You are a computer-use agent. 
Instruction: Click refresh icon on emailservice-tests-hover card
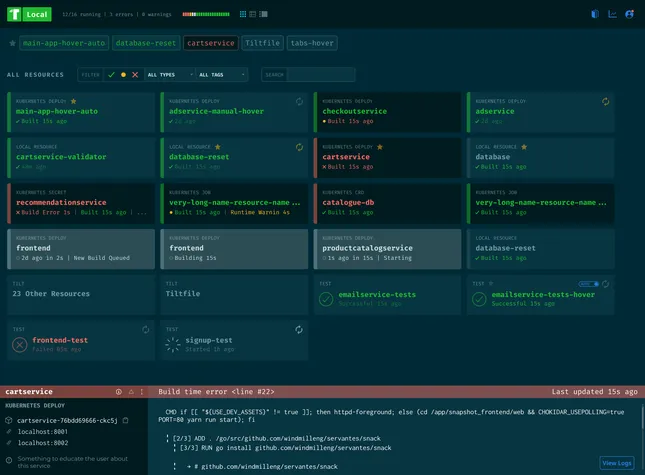[606, 284]
